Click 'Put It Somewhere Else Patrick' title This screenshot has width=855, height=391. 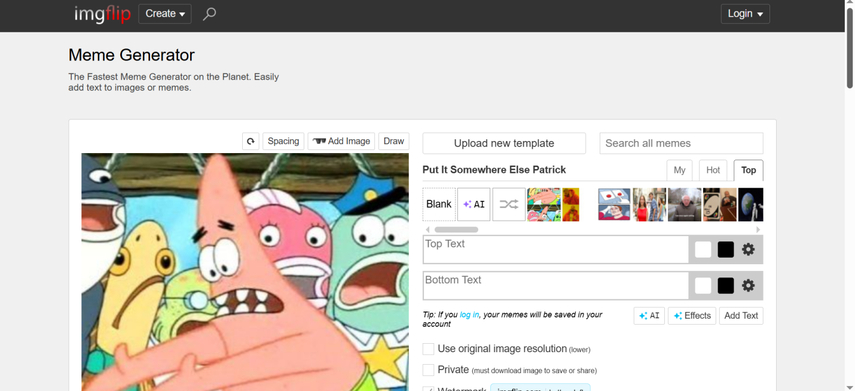point(494,170)
